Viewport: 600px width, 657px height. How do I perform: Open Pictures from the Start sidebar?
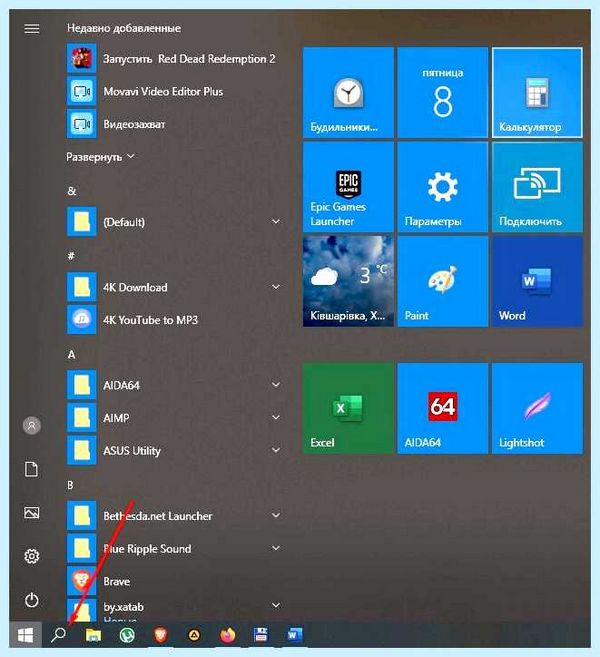point(31,512)
